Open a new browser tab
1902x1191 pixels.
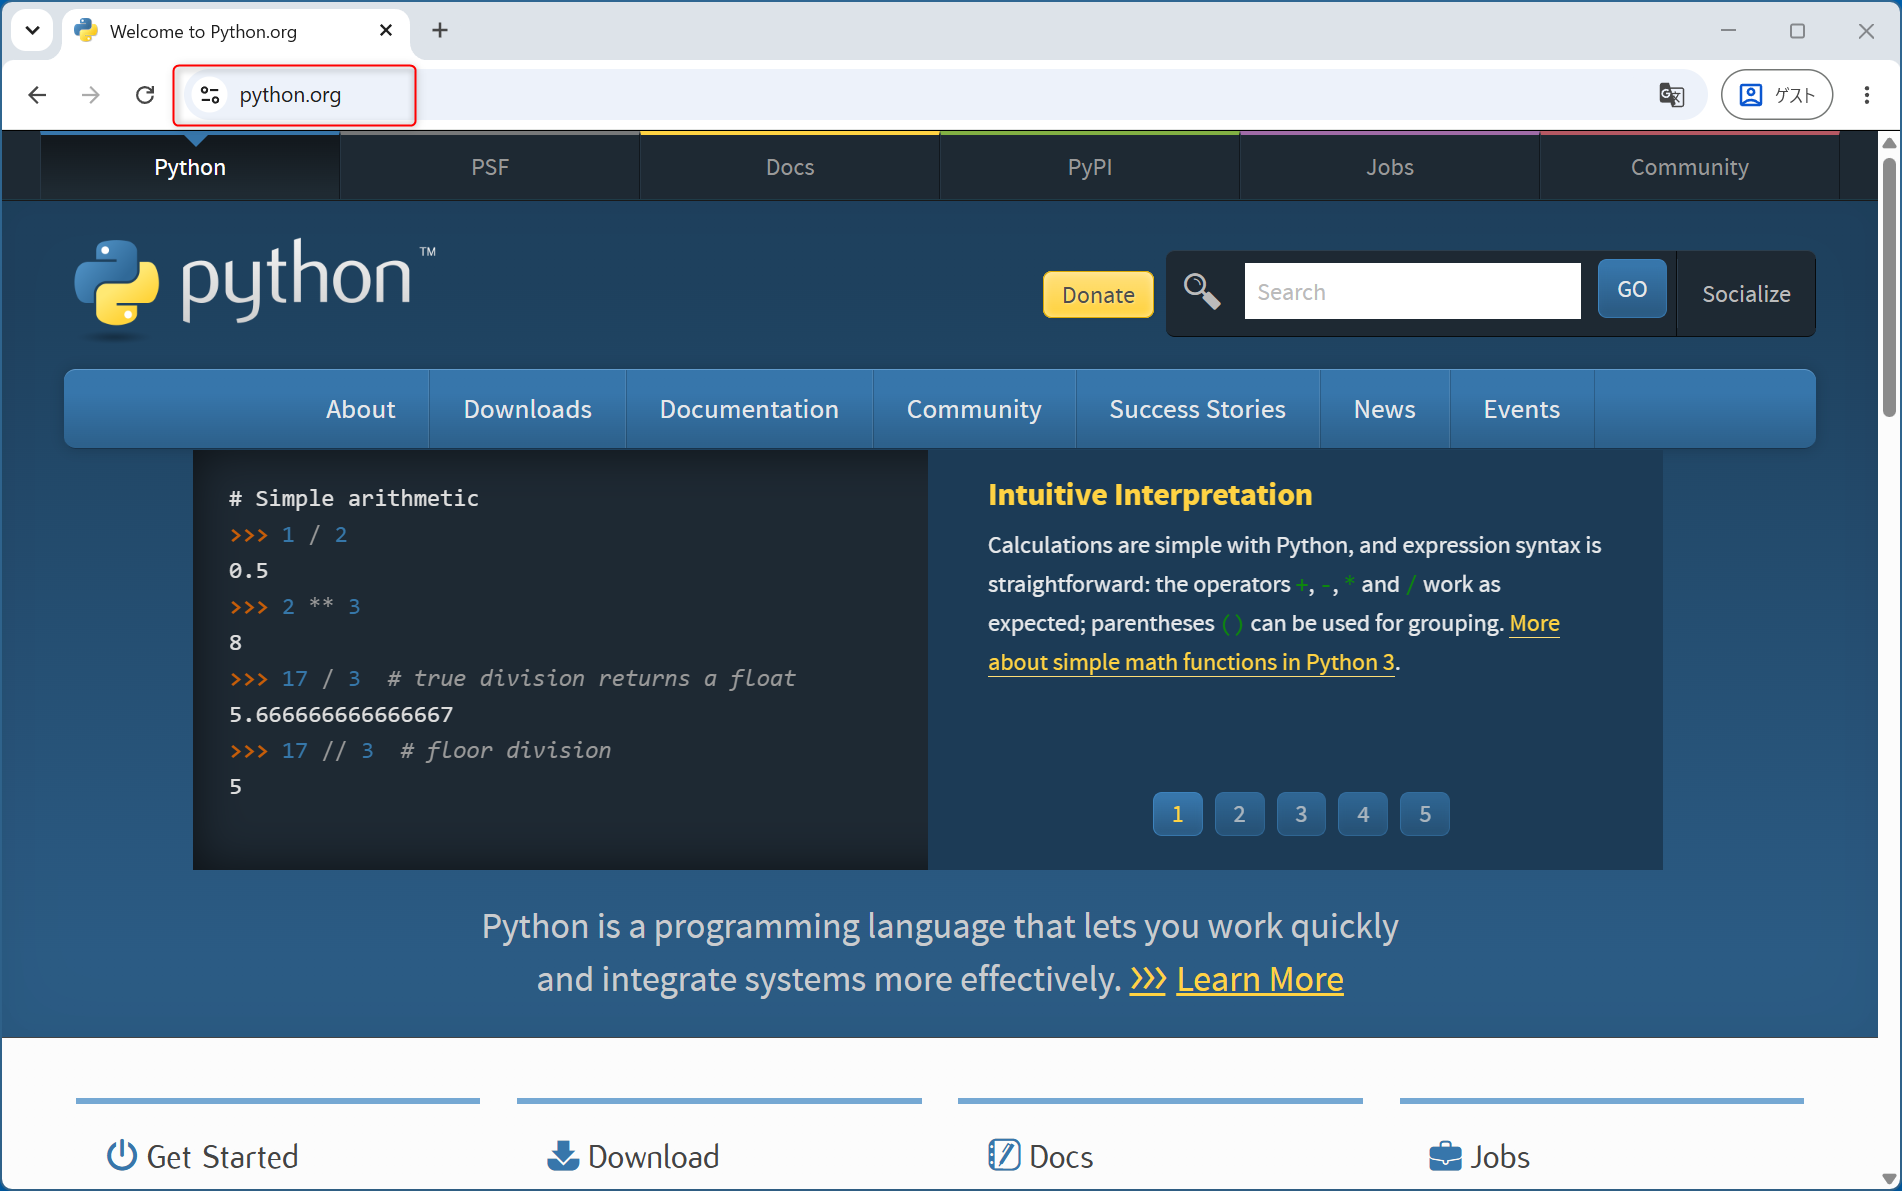pyautogui.click(x=440, y=31)
